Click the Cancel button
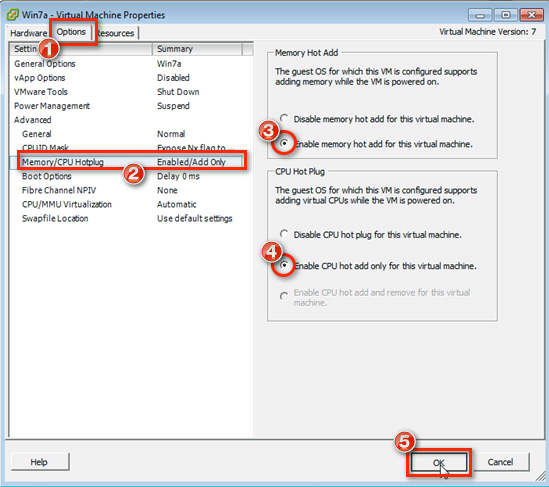 pyautogui.click(x=500, y=462)
